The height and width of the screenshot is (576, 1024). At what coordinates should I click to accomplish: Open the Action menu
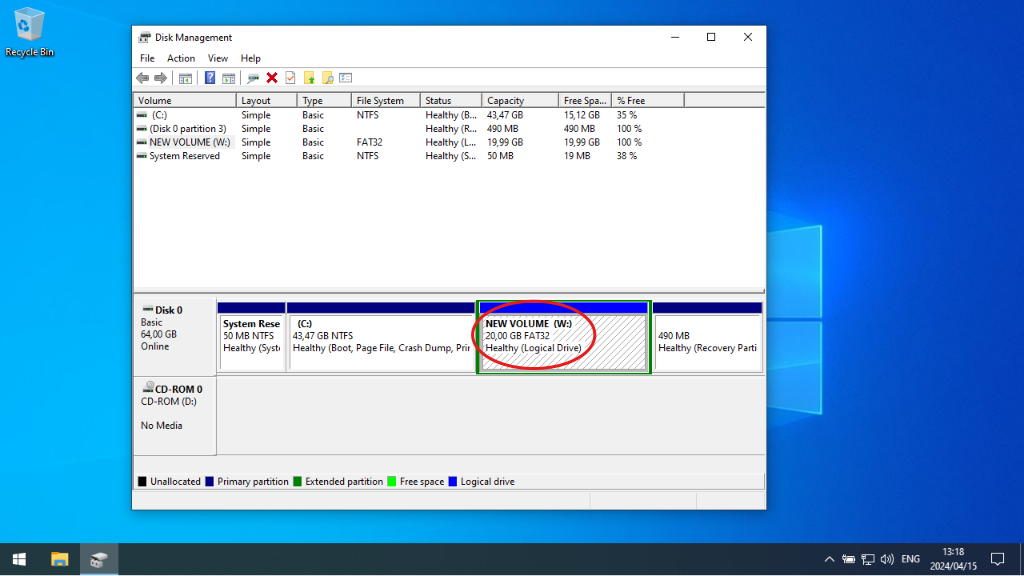(181, 58)
